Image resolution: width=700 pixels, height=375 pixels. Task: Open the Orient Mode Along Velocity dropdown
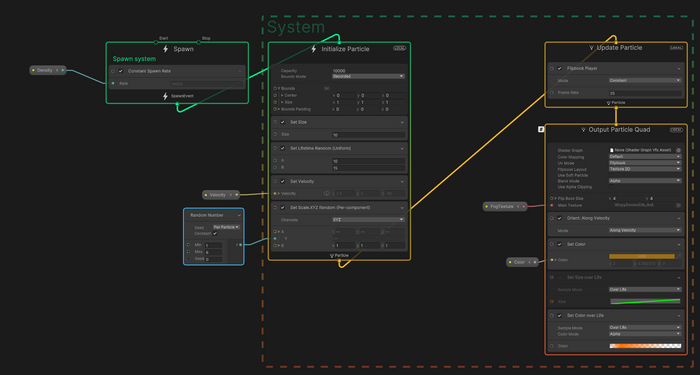click(x=645, y=230)
